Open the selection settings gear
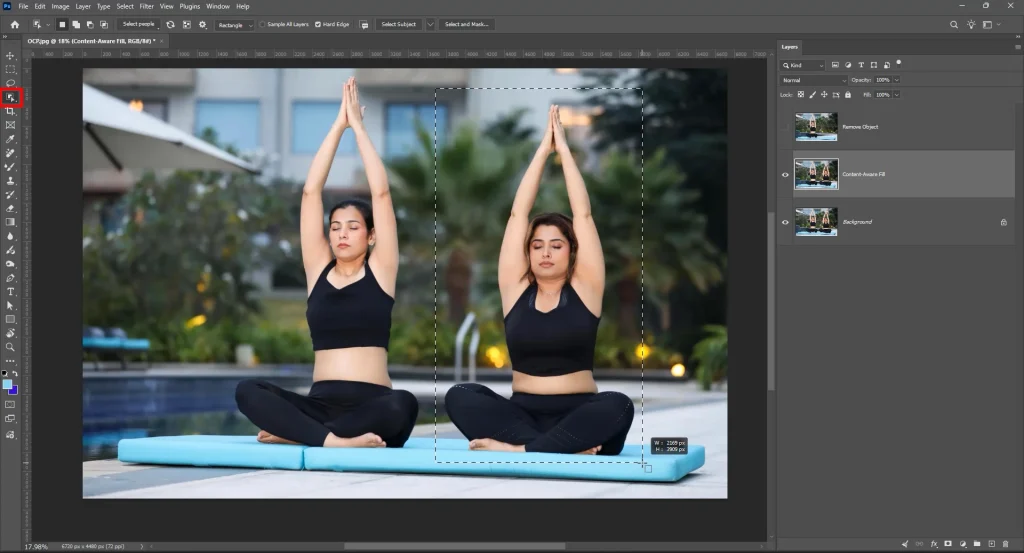 point(202,25)
